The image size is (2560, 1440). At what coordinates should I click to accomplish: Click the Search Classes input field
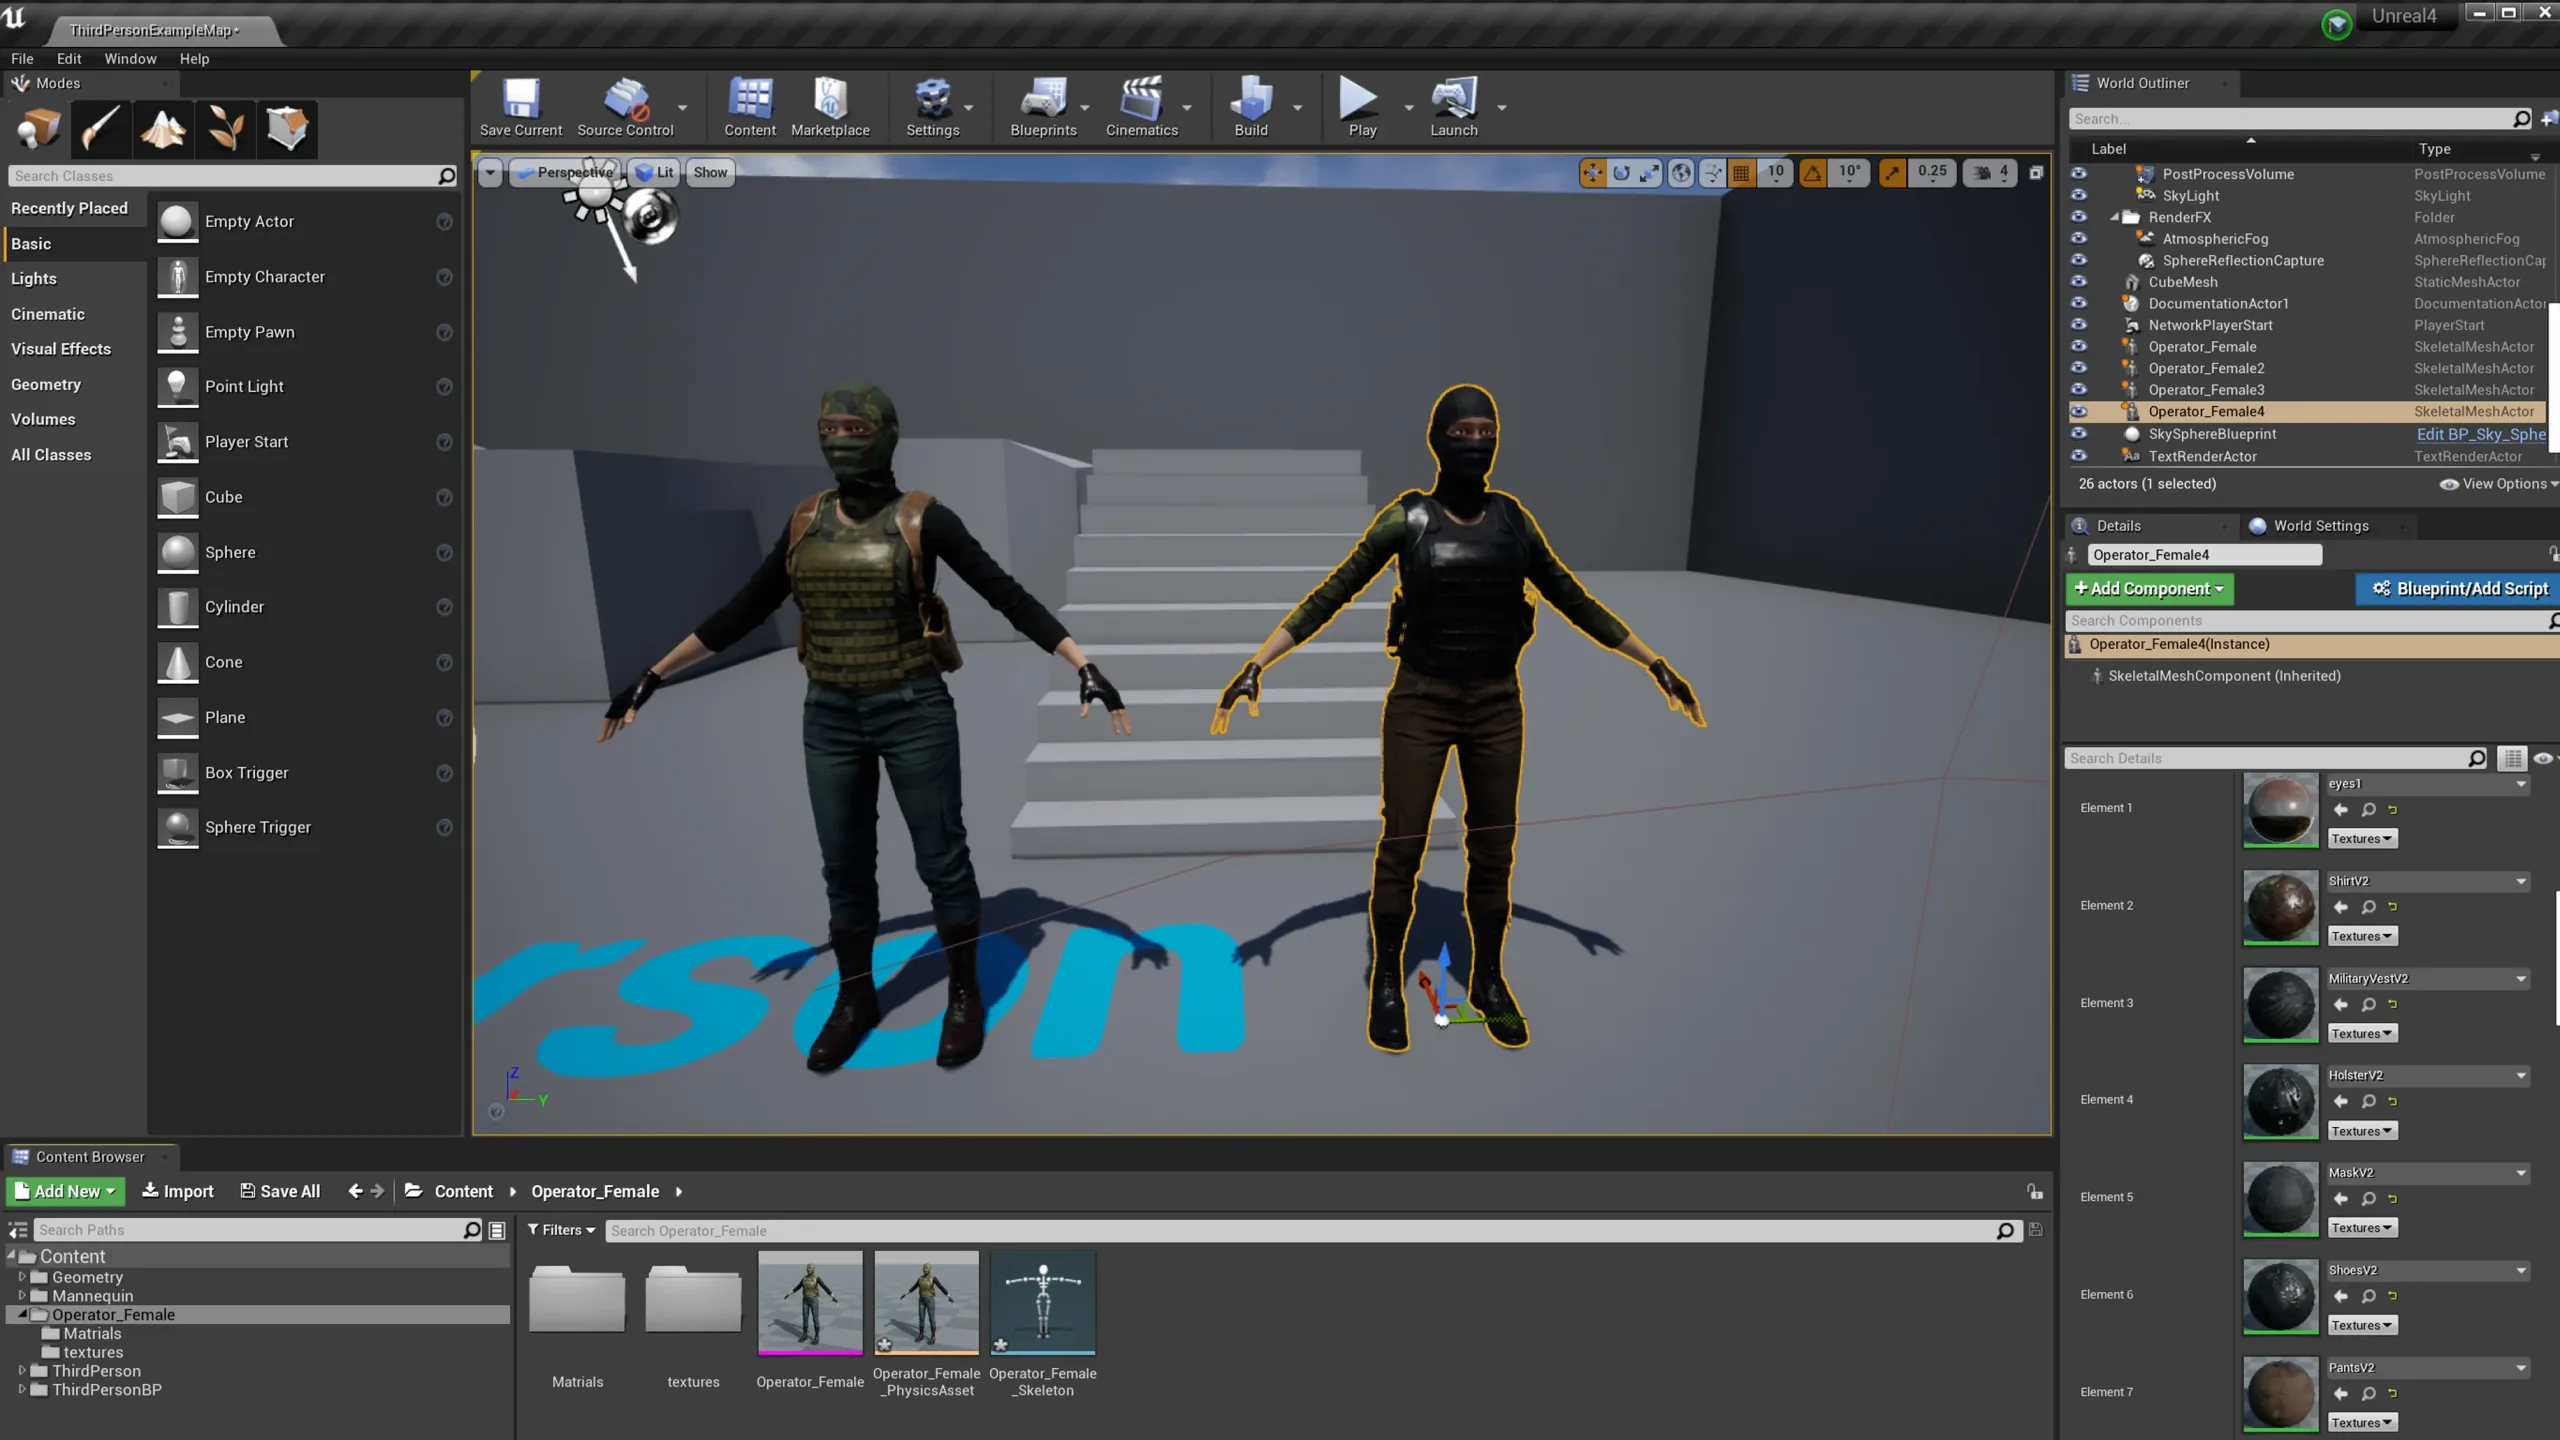click(x=232, y=176)
